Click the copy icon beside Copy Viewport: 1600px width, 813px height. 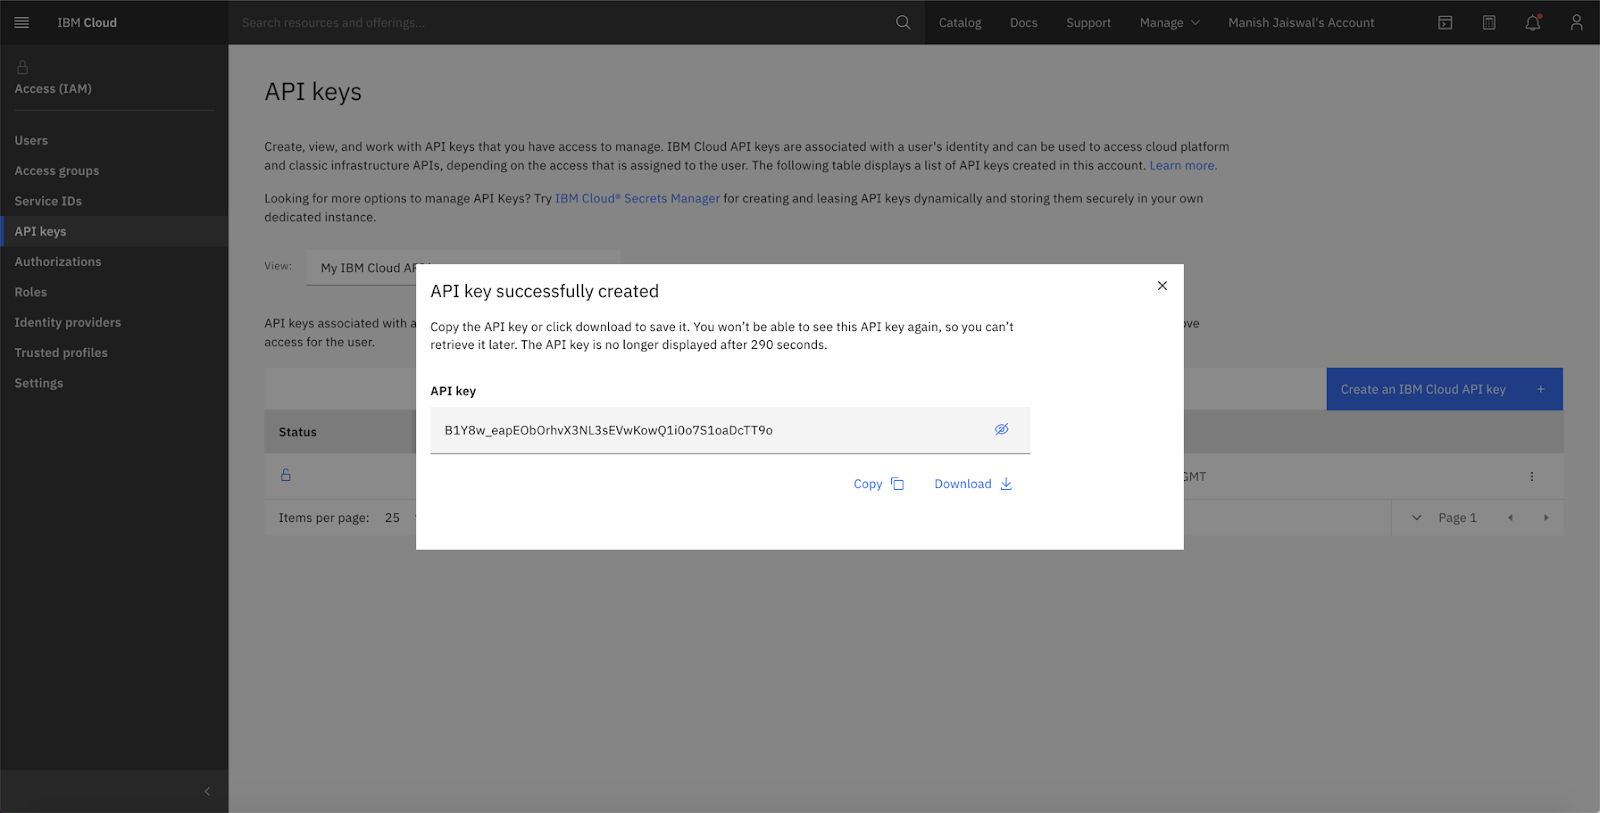tap(897, 484)
